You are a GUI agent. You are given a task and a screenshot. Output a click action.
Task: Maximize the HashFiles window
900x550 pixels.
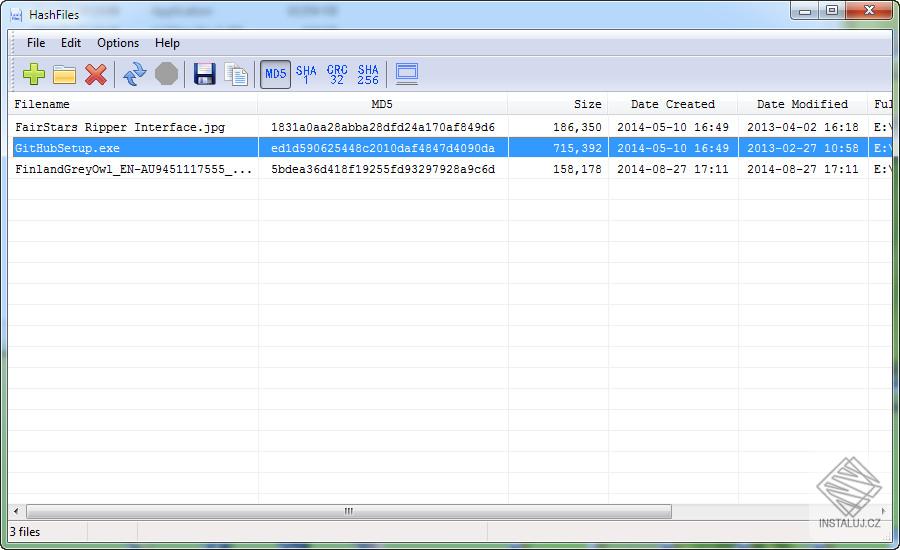coord(832,11)
